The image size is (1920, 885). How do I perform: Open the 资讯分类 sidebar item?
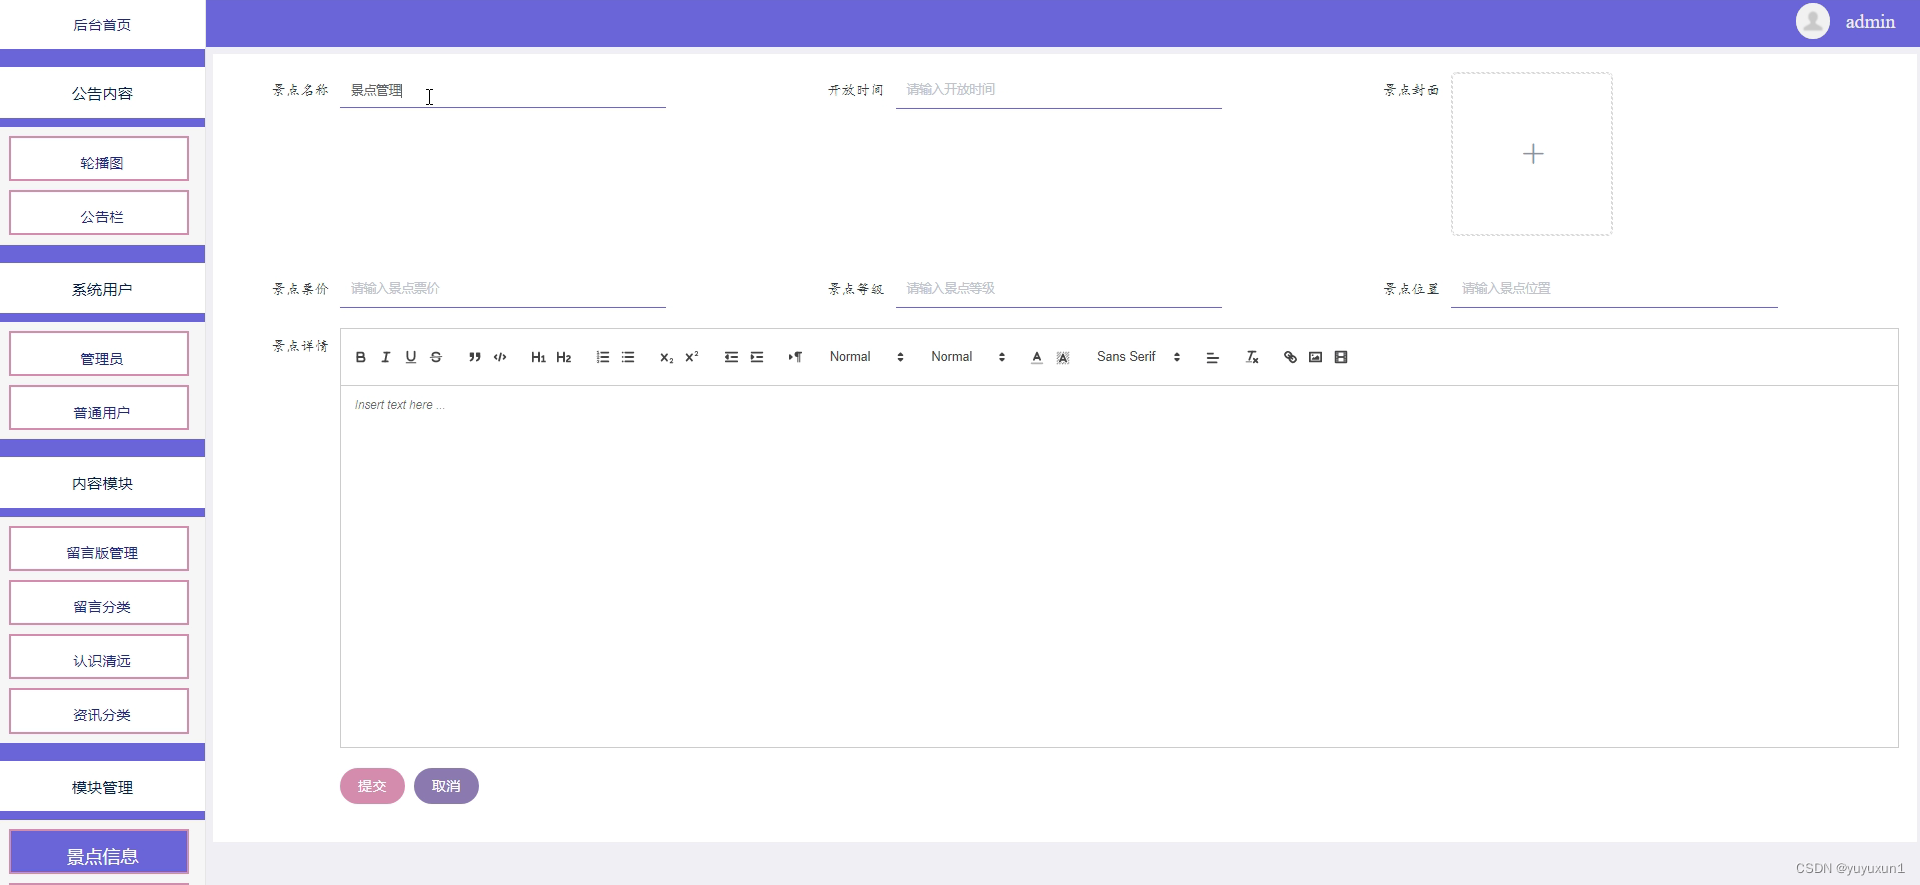pos(99,711)
